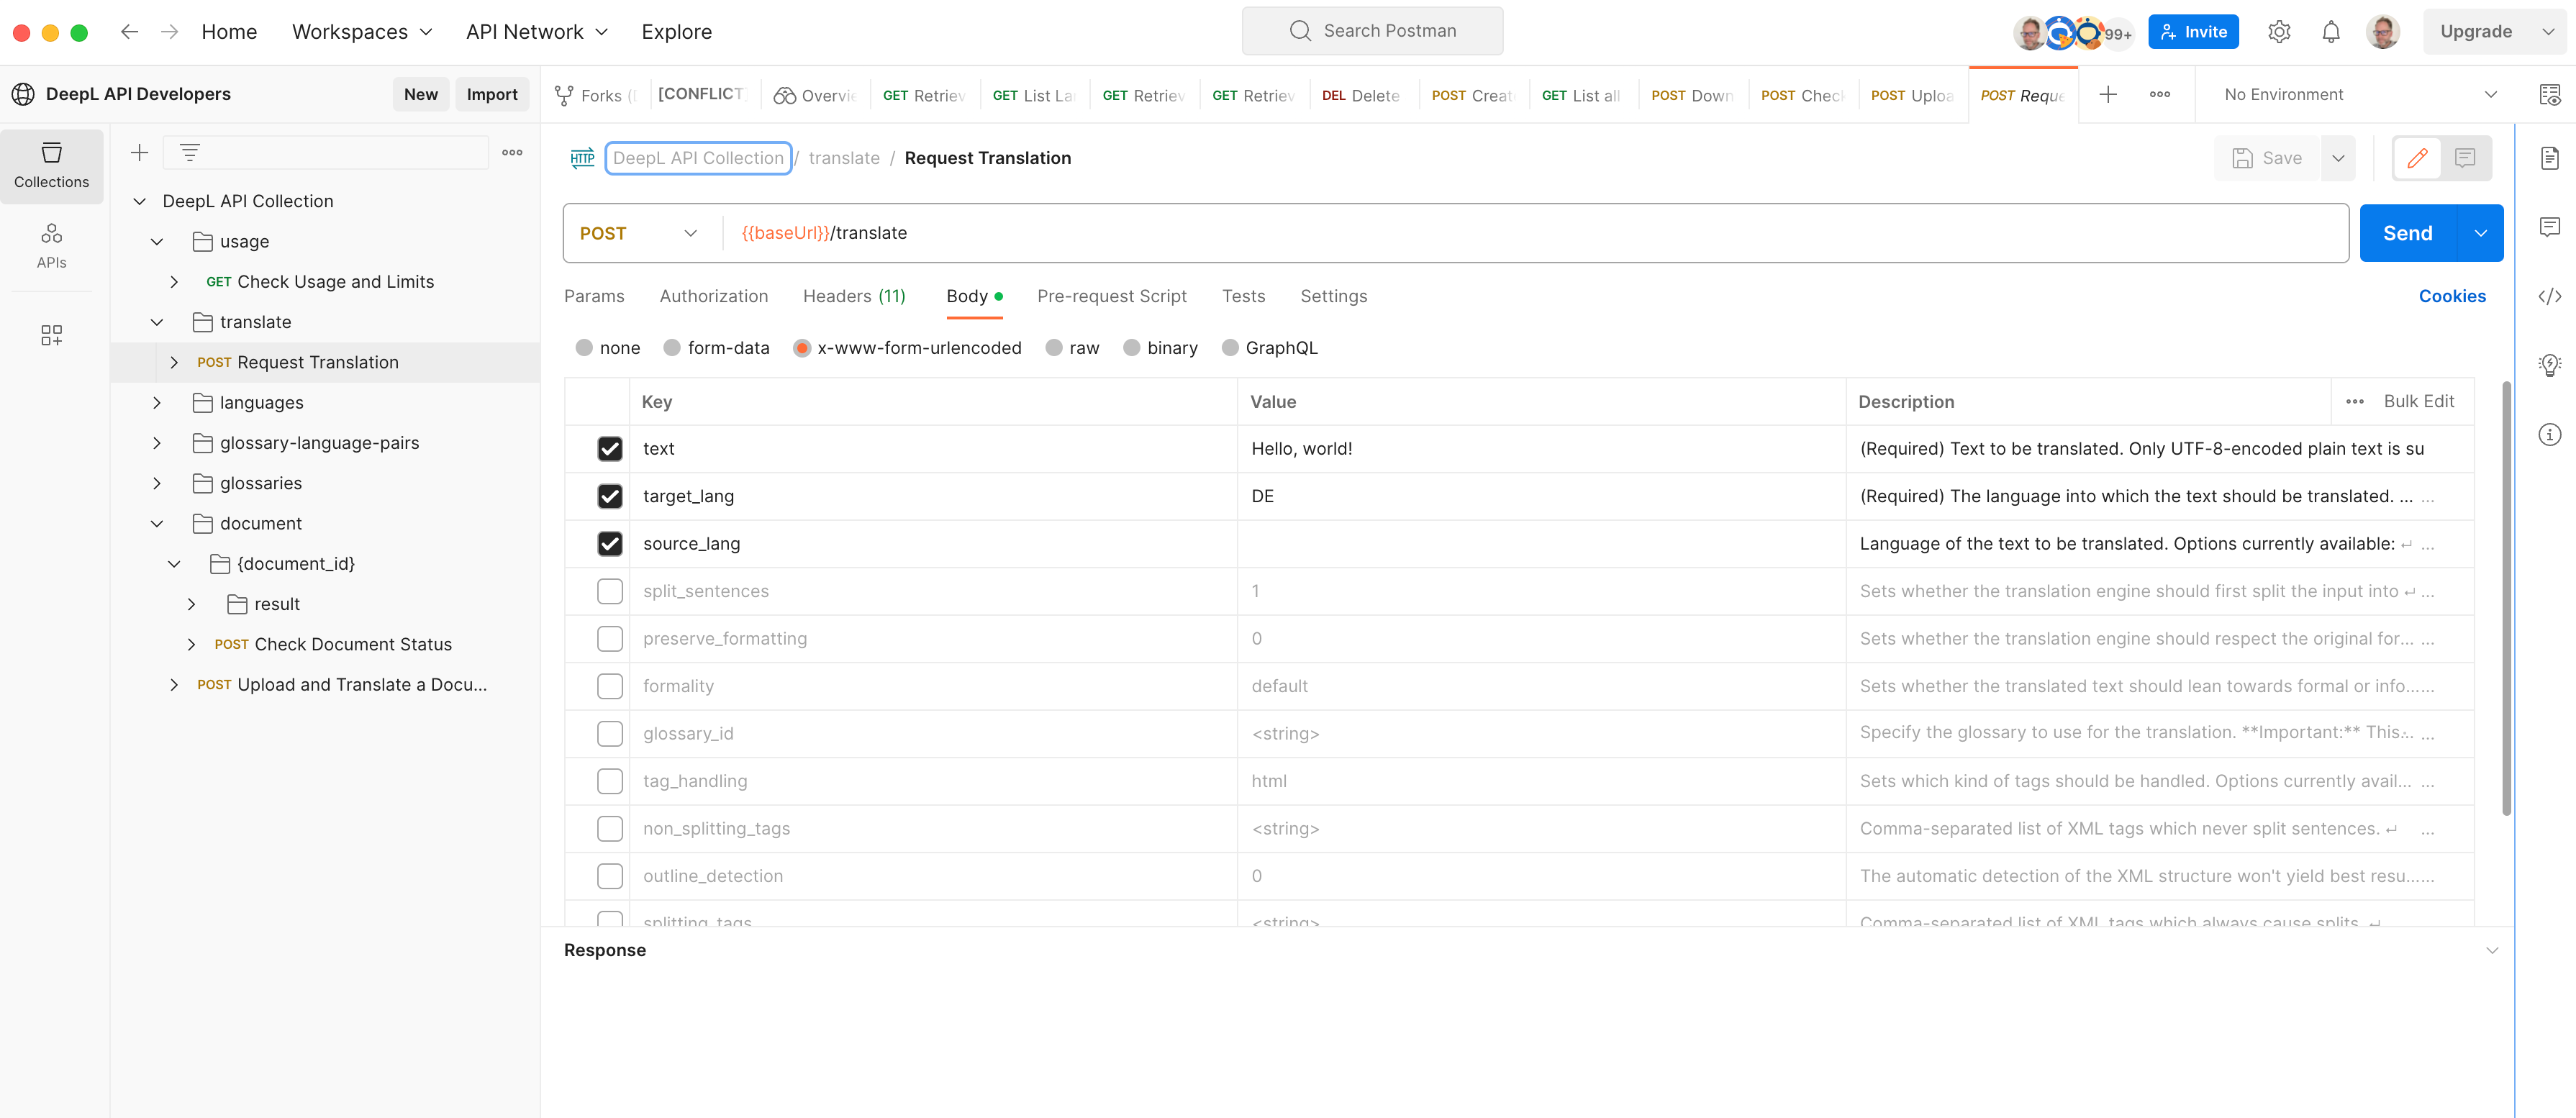
Task: Open a new request tab with the plus icon
Action: click(2107, 94)
